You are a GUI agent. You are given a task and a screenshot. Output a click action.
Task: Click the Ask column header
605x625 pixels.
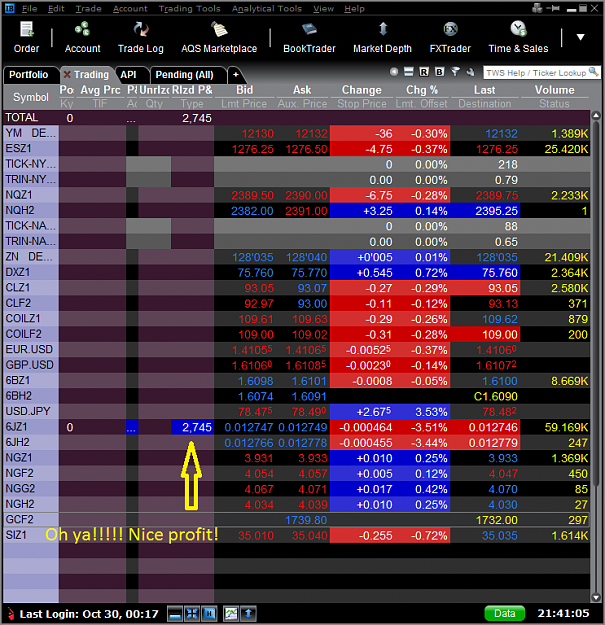pos(302,90)
